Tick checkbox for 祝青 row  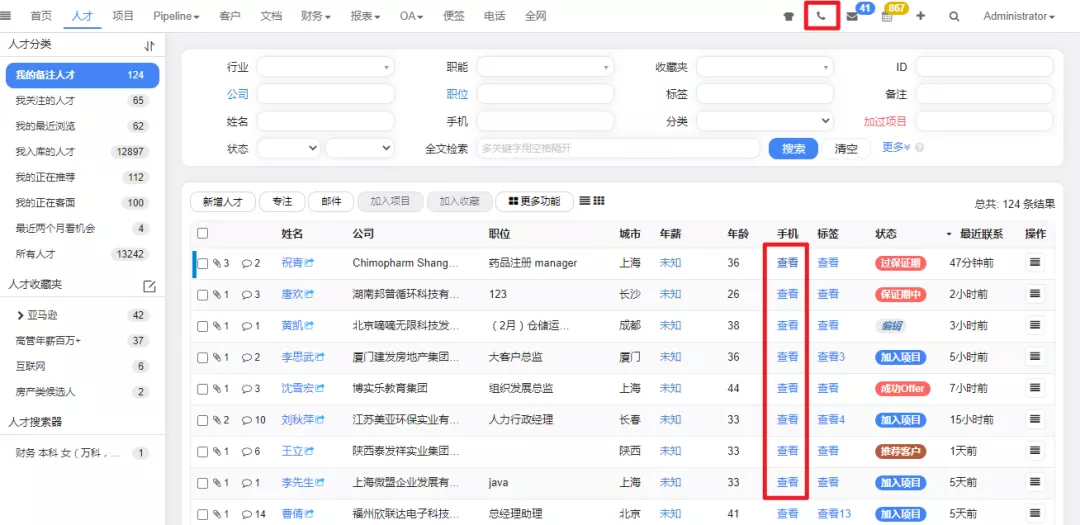[202, 263]
